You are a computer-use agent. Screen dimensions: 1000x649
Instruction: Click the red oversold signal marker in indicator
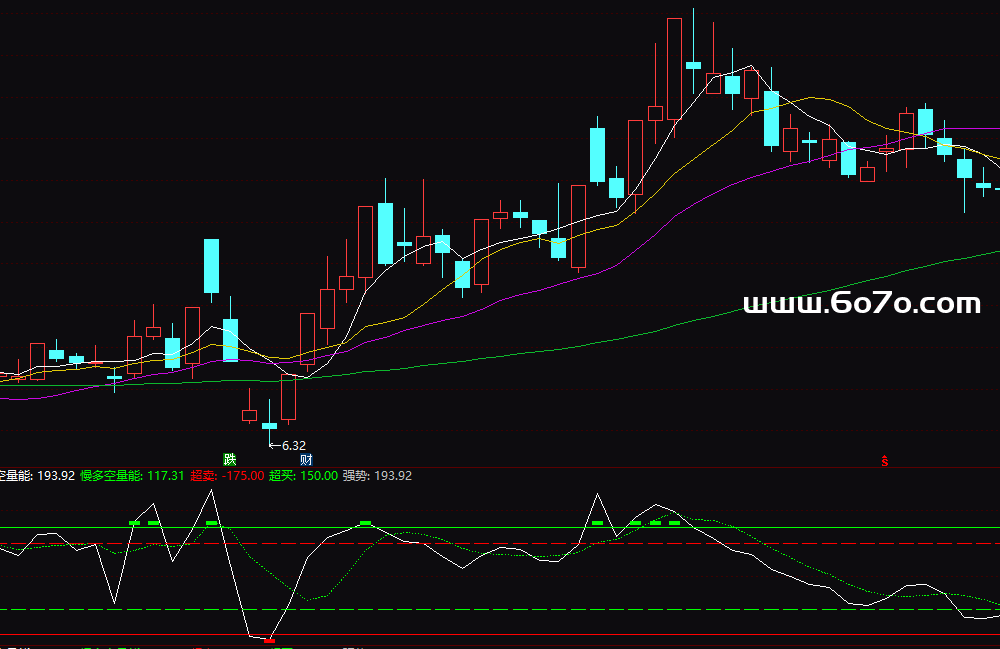pyautogui.click(x=270, y=639)
